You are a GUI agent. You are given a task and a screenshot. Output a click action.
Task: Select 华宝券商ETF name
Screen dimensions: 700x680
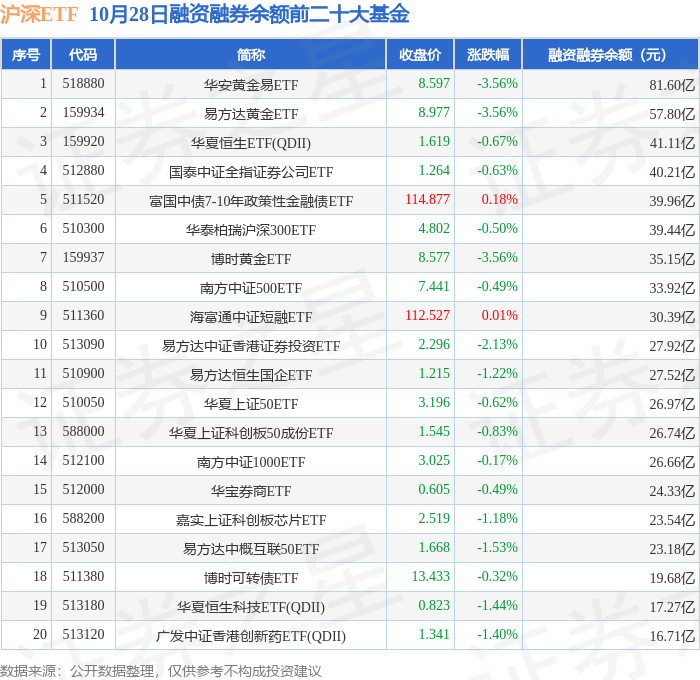251,491
